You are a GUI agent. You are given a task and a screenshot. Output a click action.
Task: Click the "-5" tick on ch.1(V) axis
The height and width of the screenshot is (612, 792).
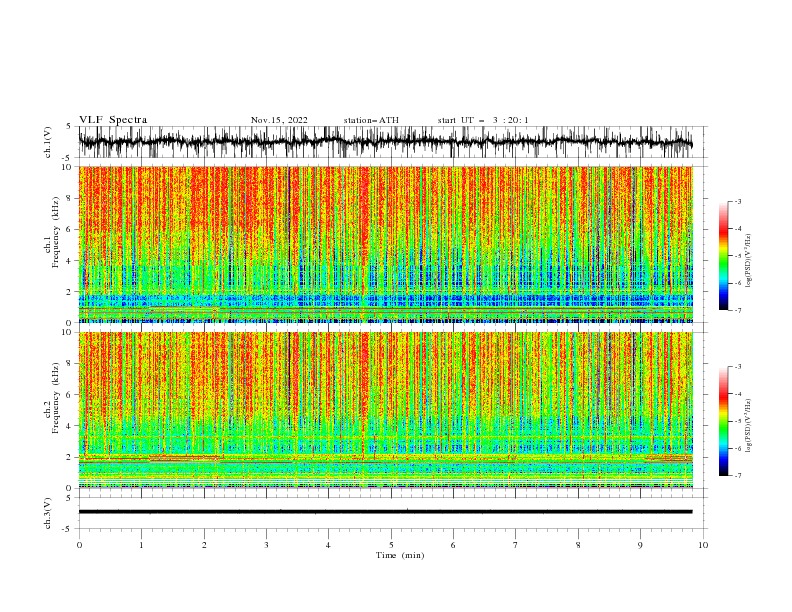[68, 158]
